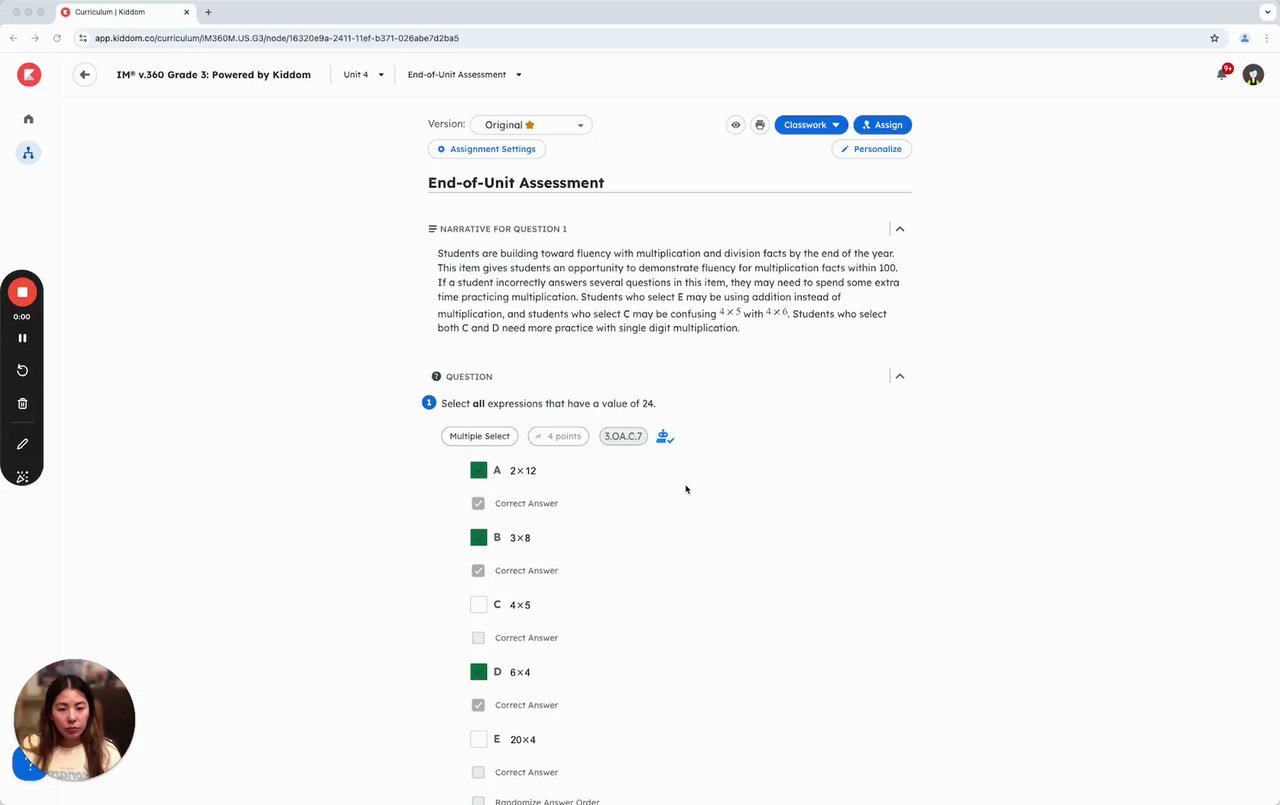Select the pen drawing tool

point(22,444)
